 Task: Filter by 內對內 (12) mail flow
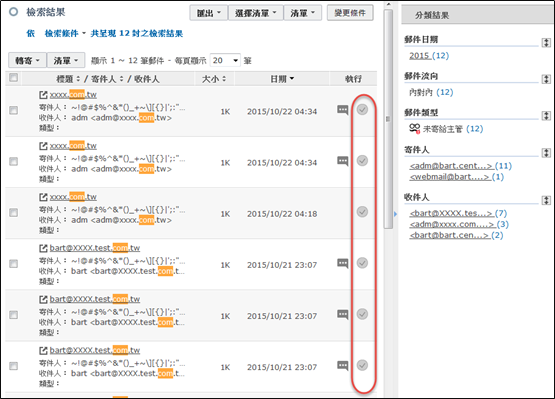431,92
